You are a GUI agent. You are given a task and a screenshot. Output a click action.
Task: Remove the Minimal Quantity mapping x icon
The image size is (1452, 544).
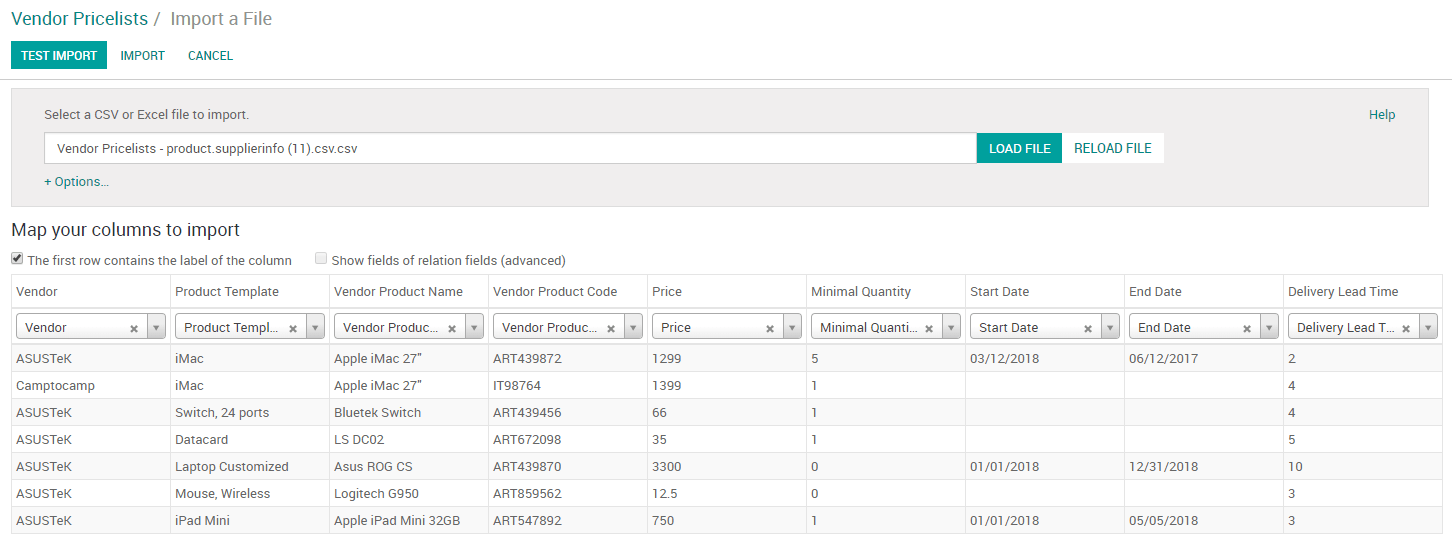pos(929,328)
